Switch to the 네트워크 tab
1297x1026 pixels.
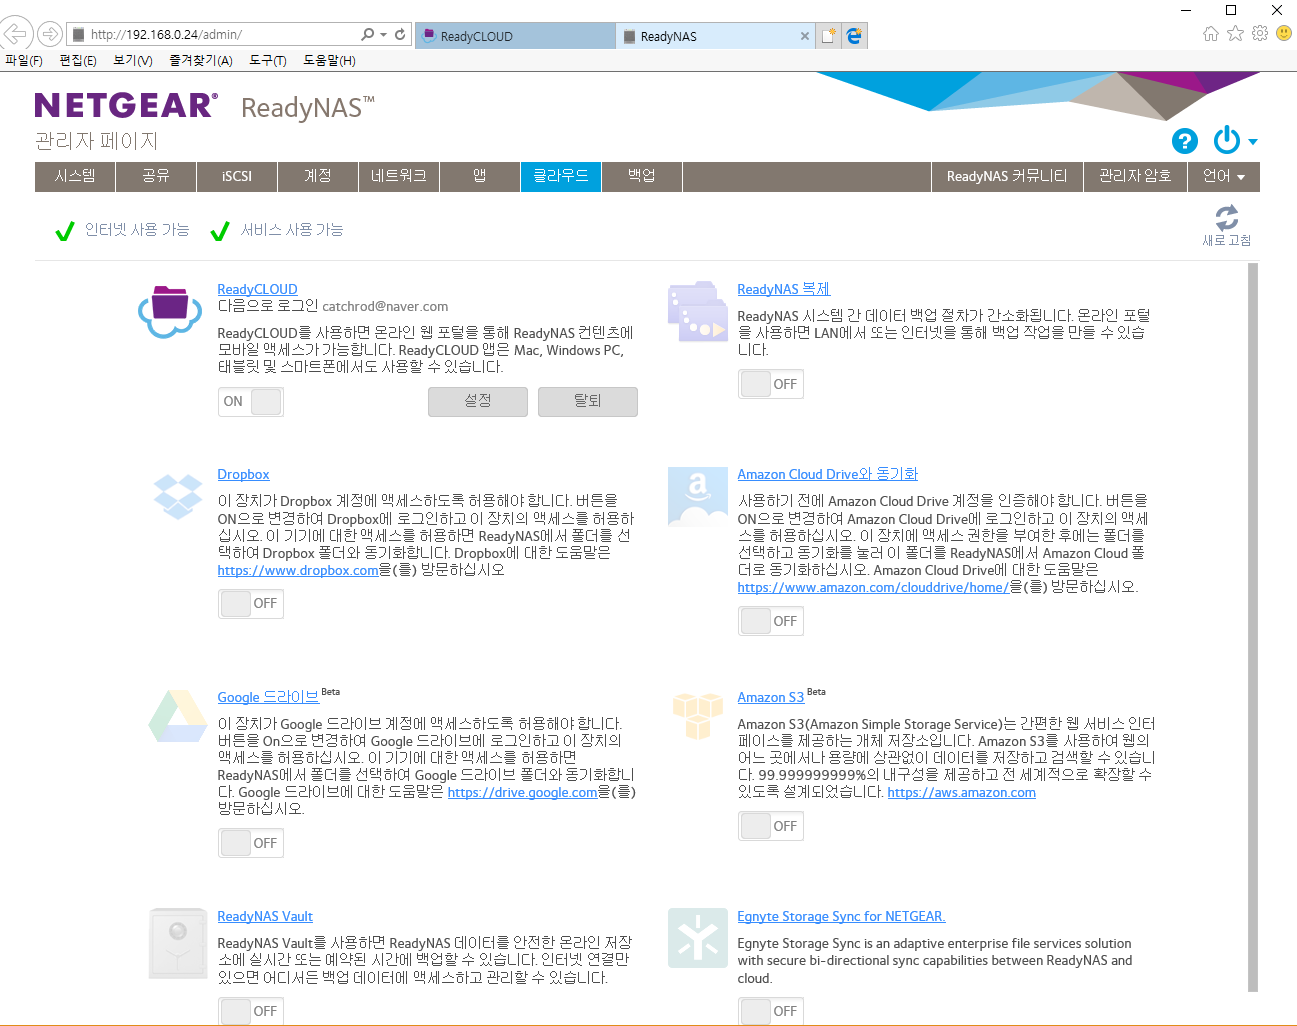click(398, 176)
